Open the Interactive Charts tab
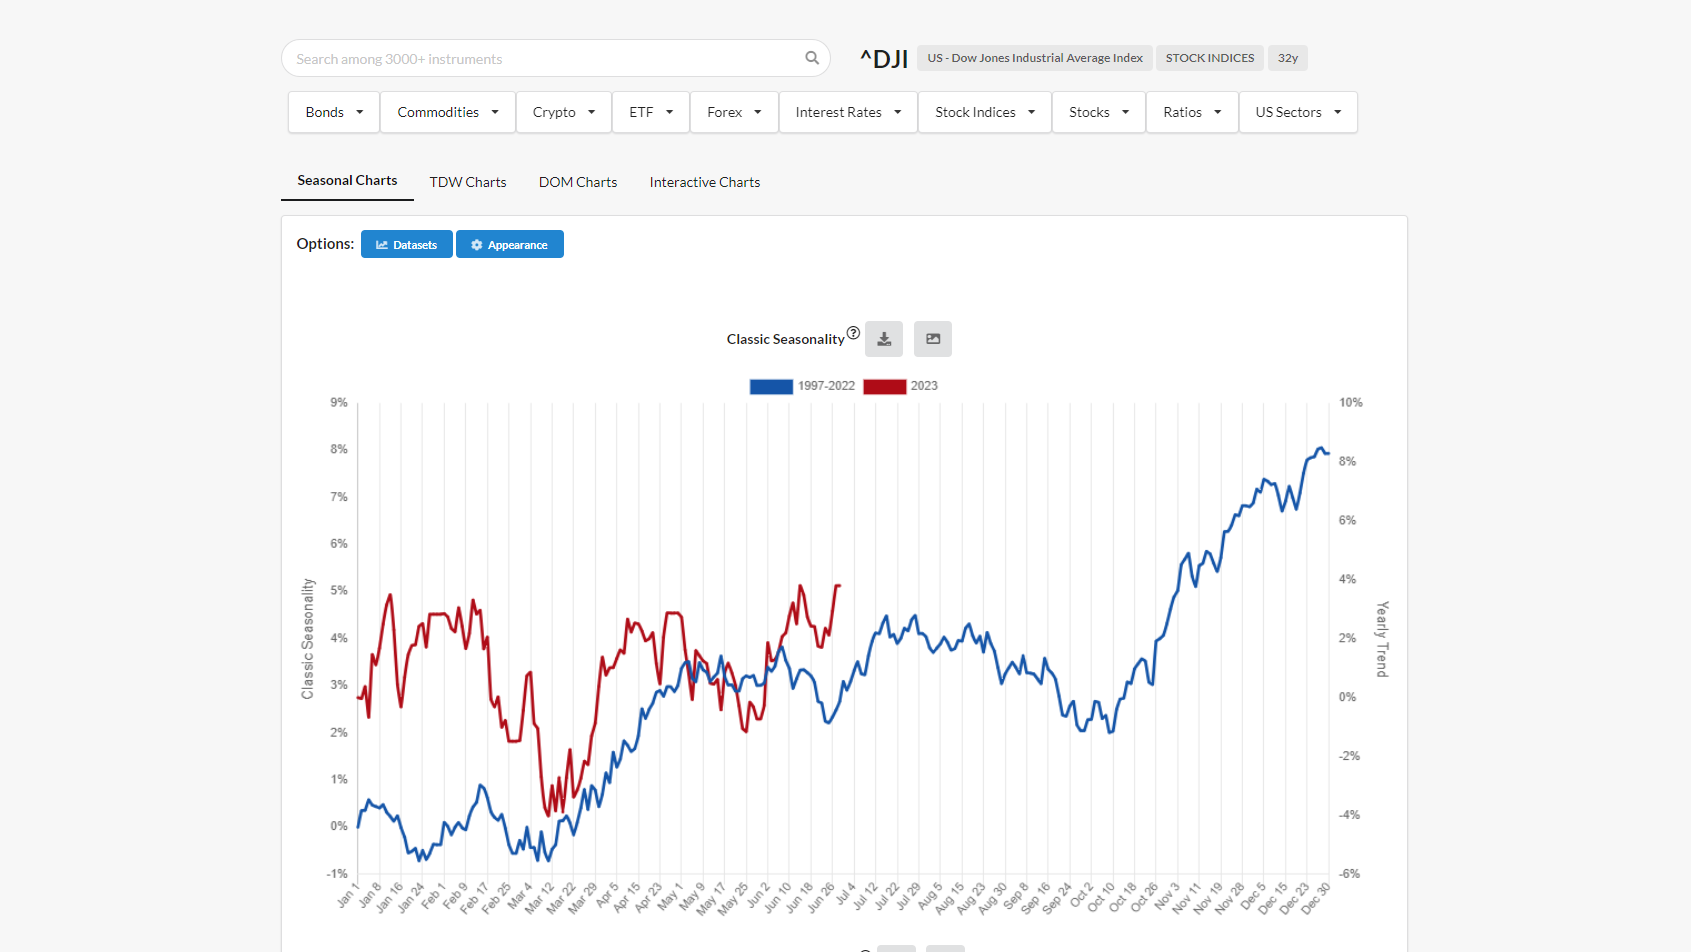Image resolution: width=1691 pixels, height=952 pixels. point(705,182)
